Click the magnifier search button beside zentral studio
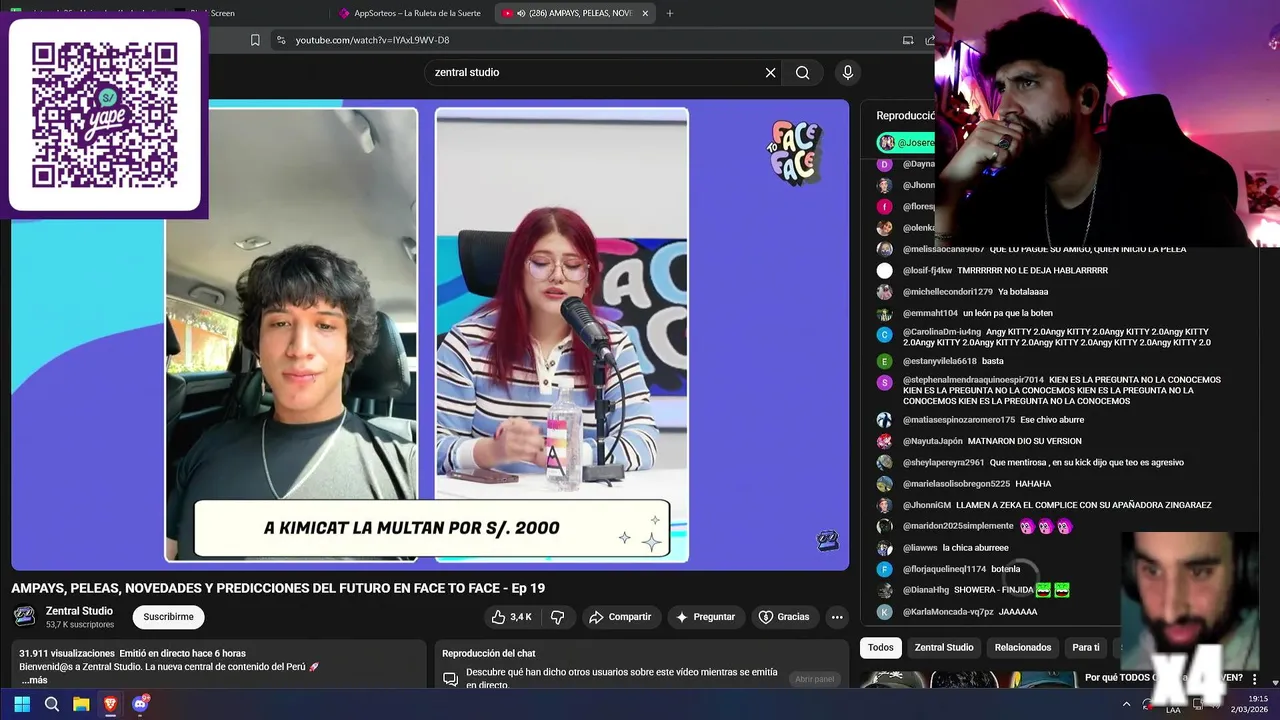Screen dimensions: 1280x720 coord(803,72)
